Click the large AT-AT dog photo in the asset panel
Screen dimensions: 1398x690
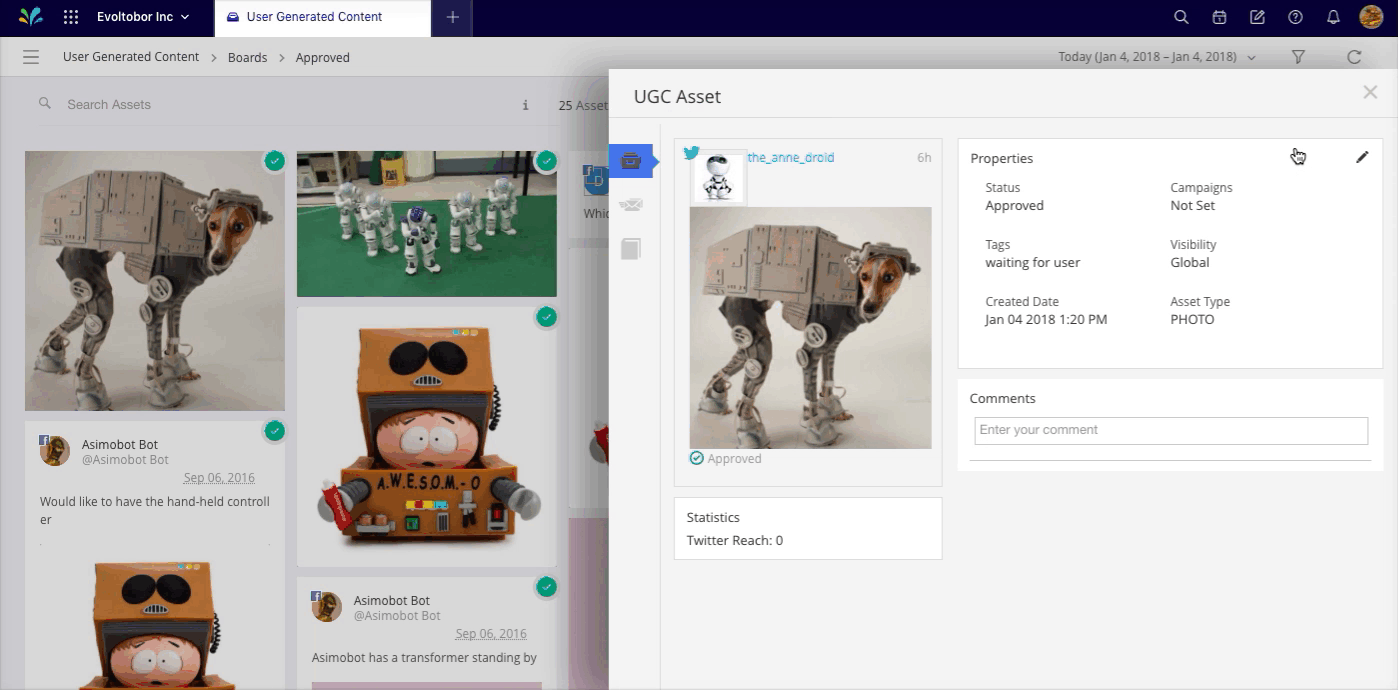coord(810,328)
